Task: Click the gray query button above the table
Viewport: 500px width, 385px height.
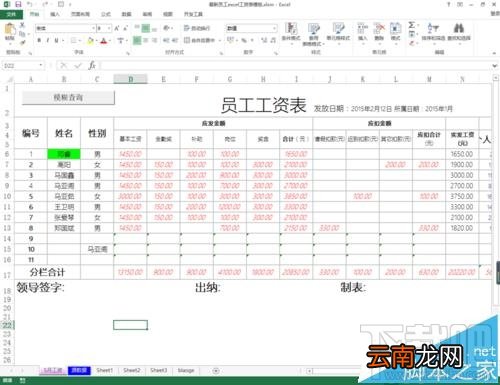Action: click(68, 98)
